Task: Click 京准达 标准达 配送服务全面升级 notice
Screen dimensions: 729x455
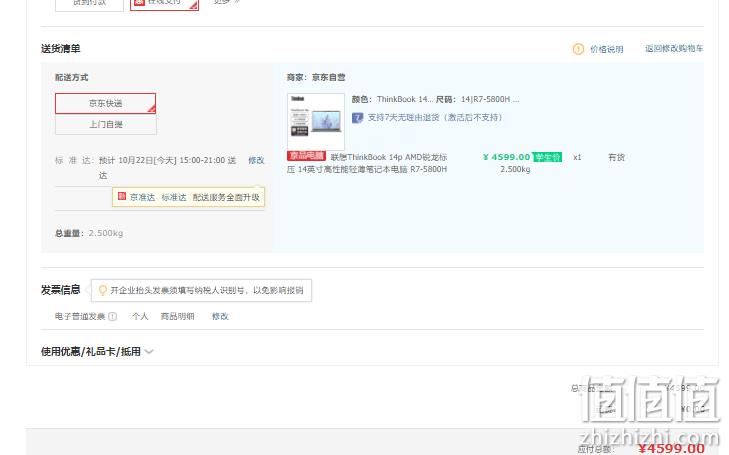Action: coord(188,197)
